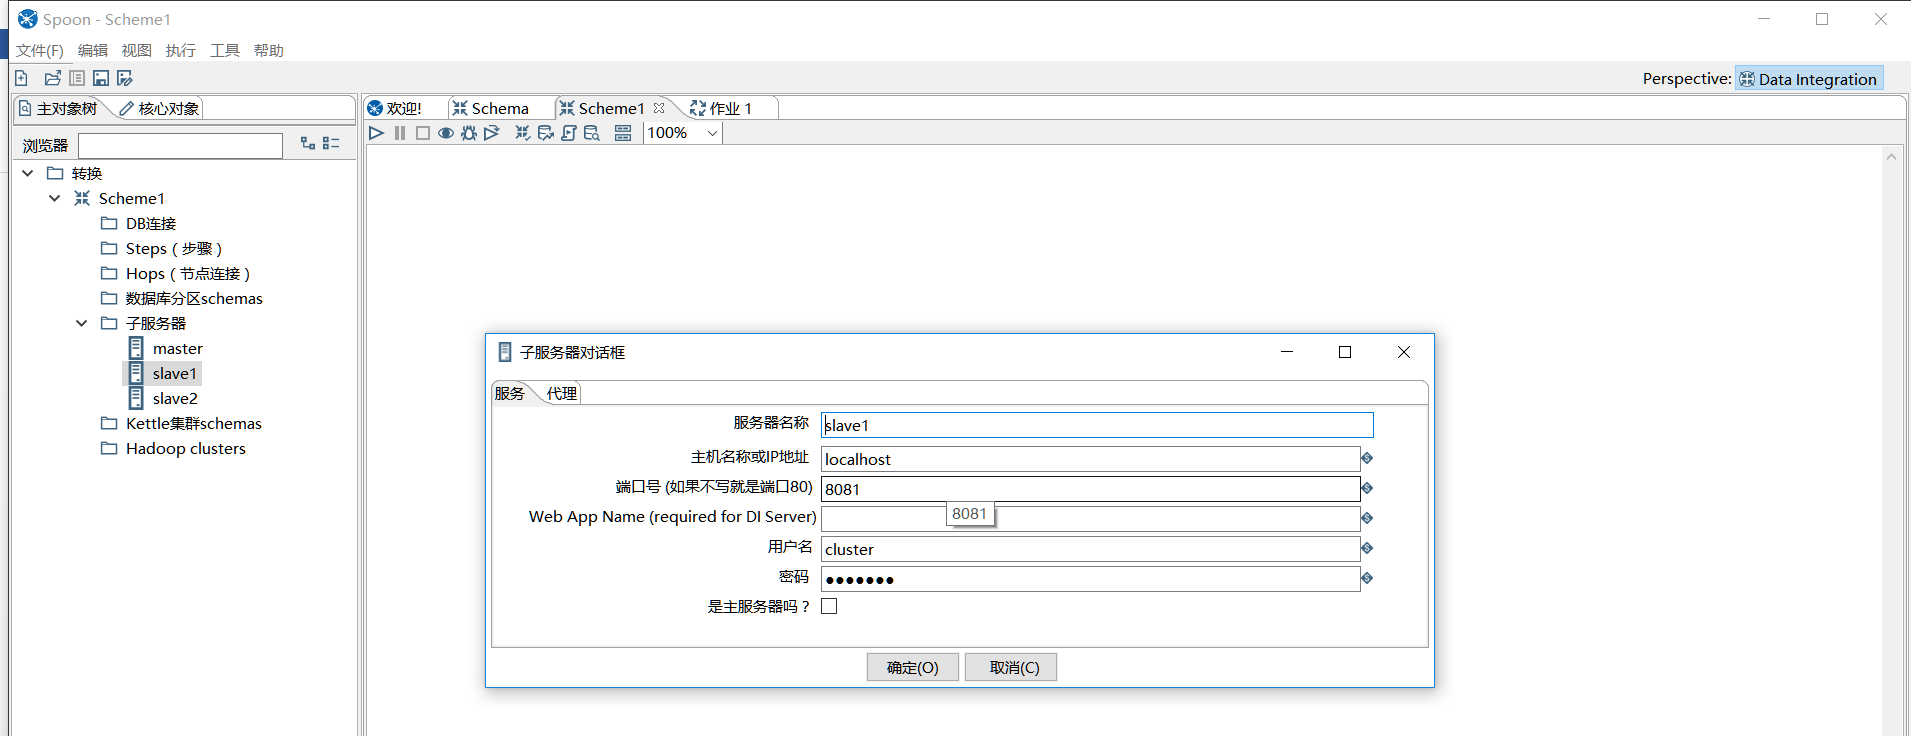Click the Open file toolbar icon
Image resolution: width=1911 pixels, height=736 pixels.
[x=53, y=78]
